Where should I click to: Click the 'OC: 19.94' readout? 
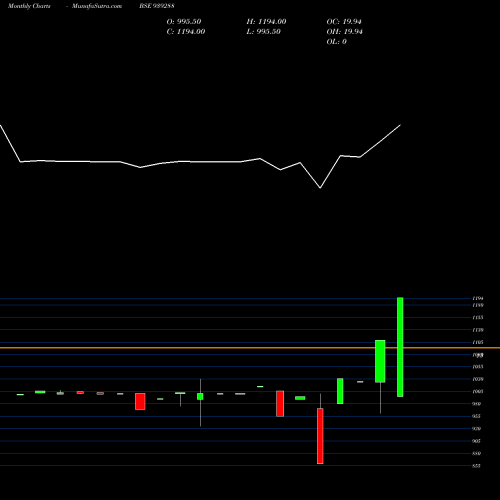344,22
